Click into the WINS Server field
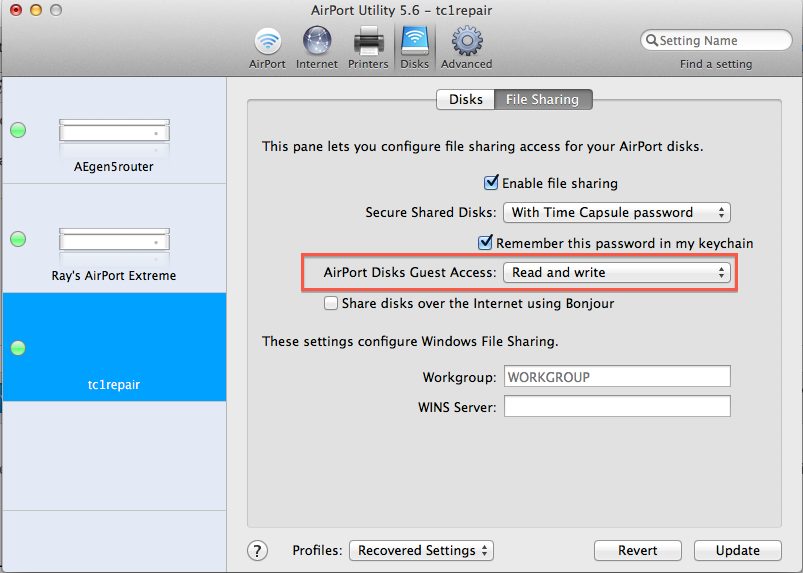This screenshot has height=573, width=803. pos(617,406)
